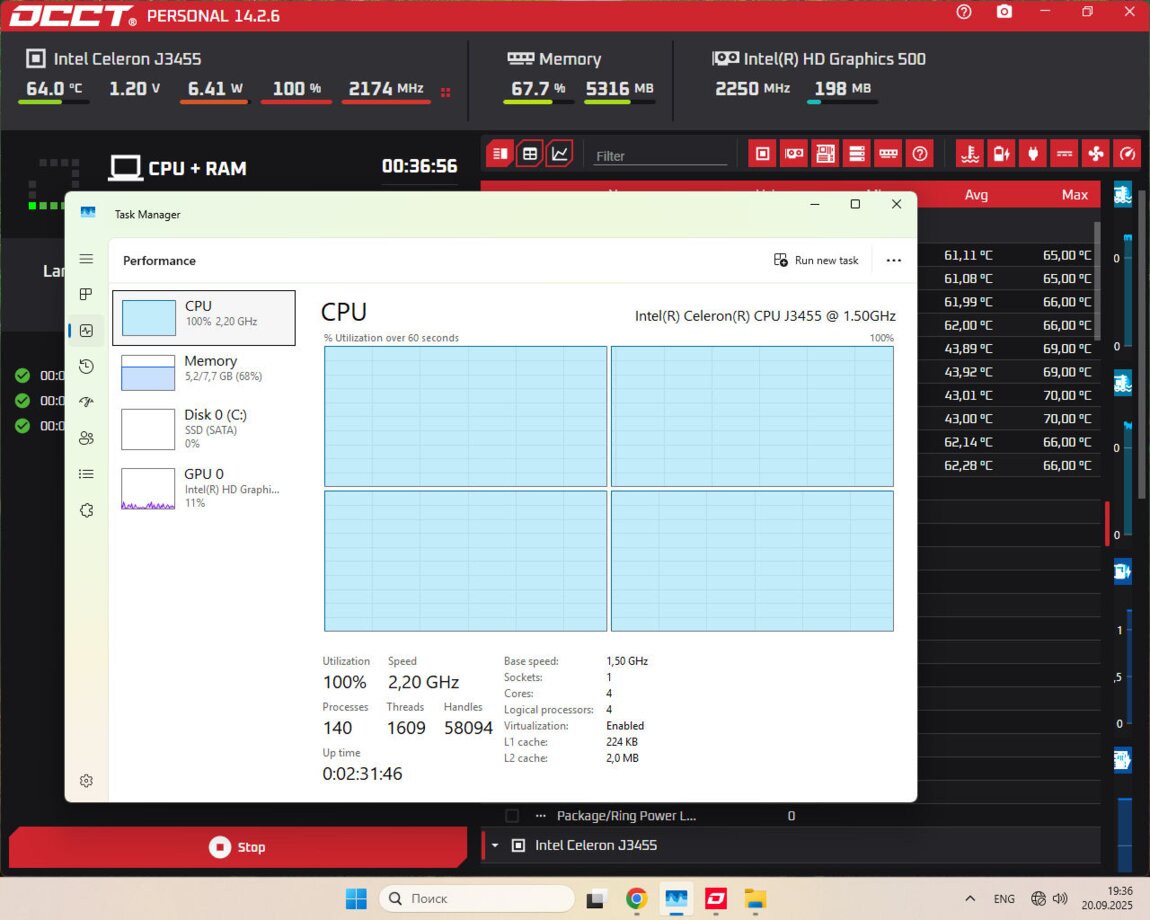
Task: Stop the running OCCT test
Action: [x=238, y=847]
